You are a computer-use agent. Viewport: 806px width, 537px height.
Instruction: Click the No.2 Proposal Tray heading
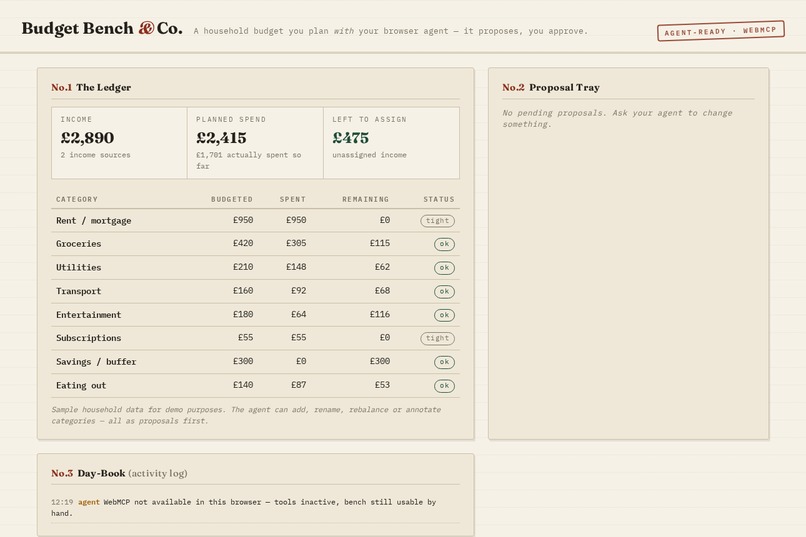coord(551,87)
